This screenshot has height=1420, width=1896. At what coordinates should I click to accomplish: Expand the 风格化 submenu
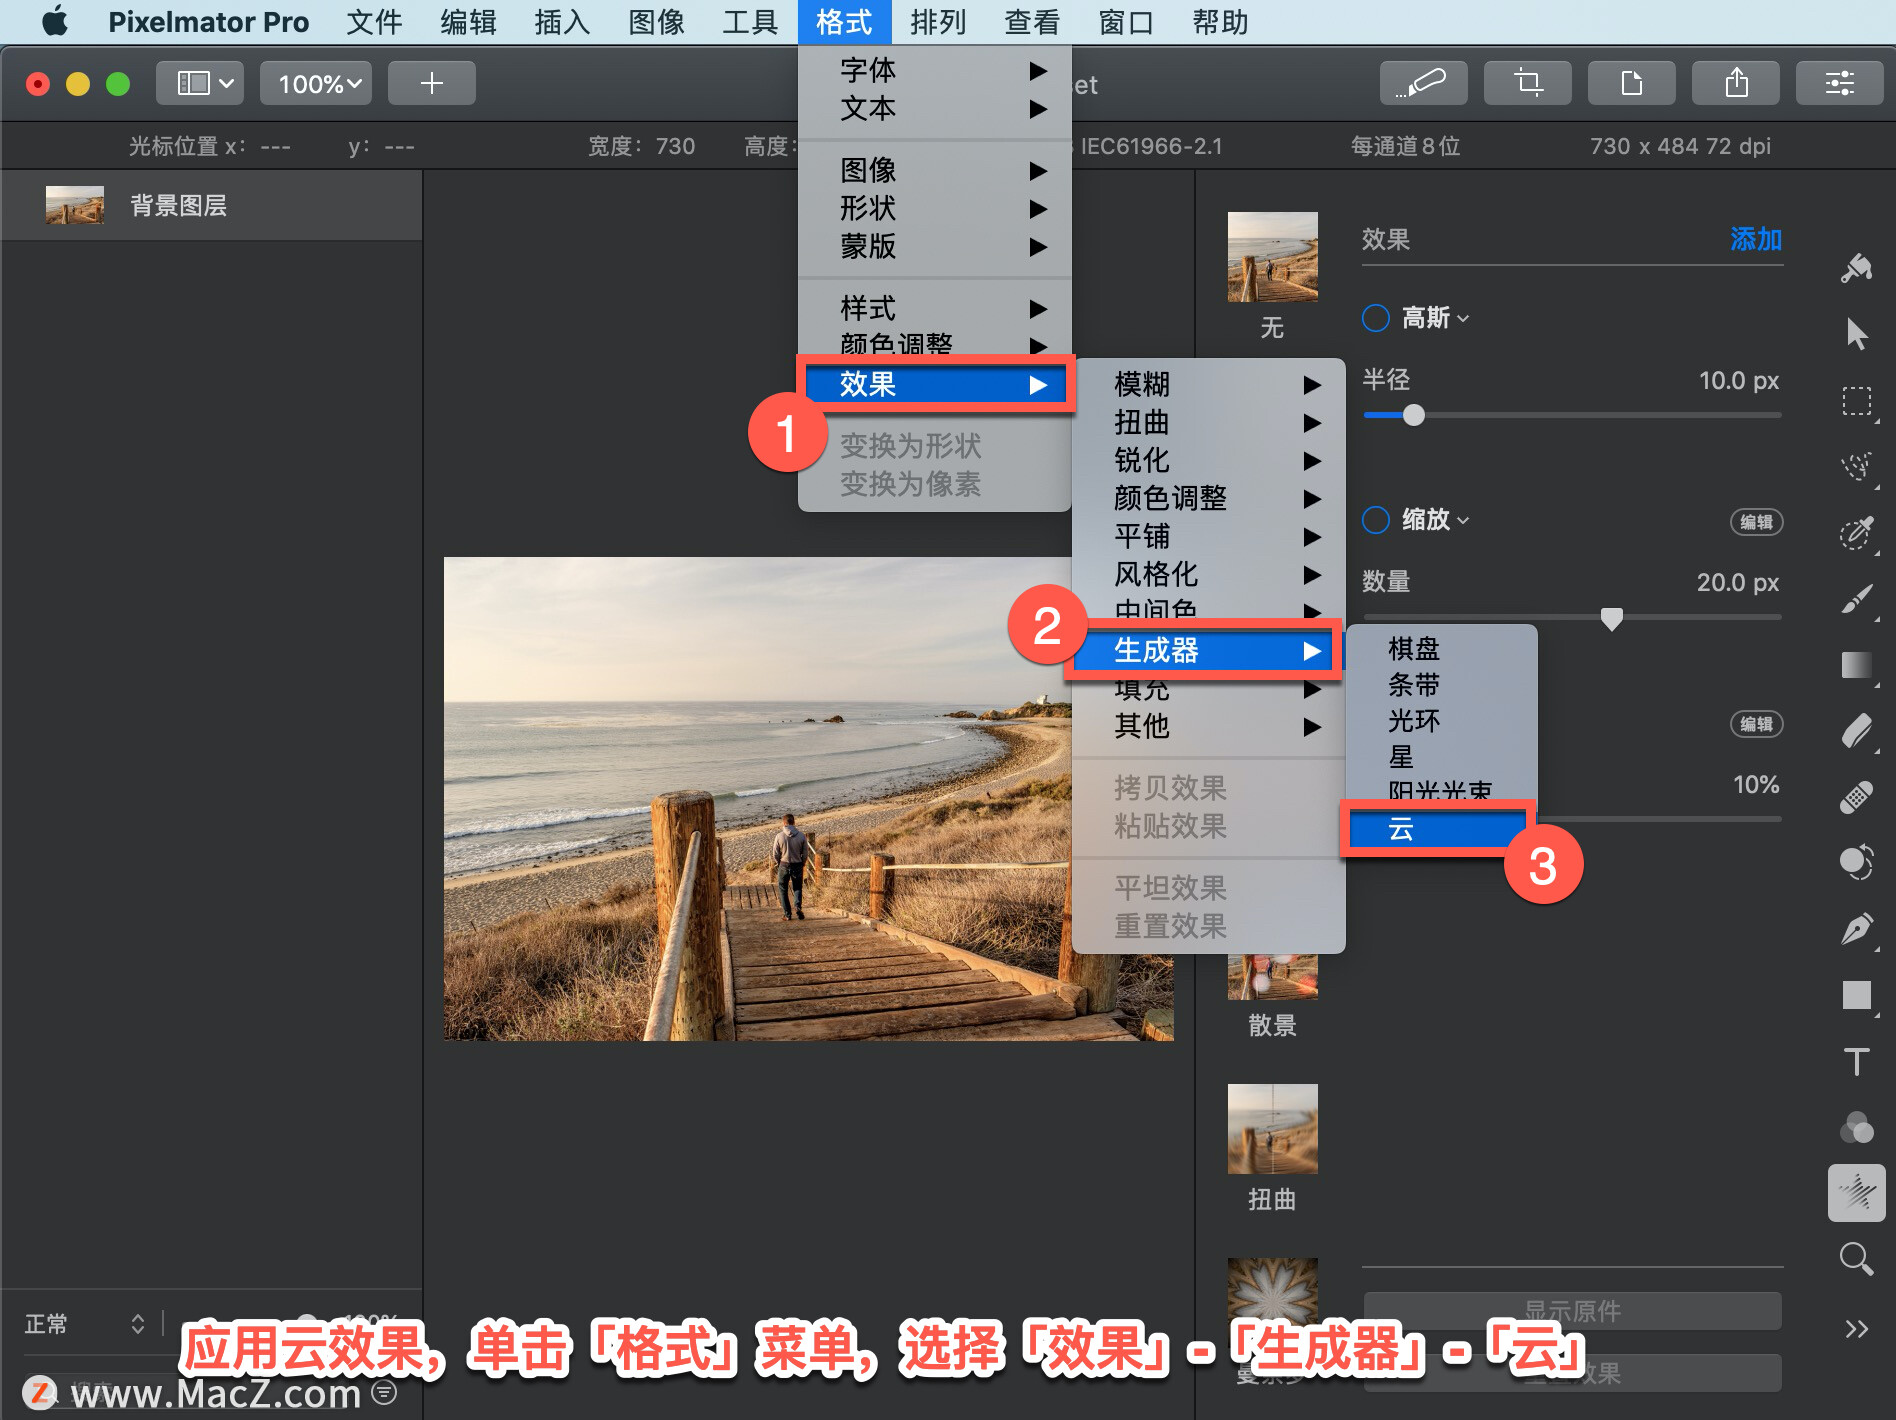pyautogui.click(x=1208, y=574)
